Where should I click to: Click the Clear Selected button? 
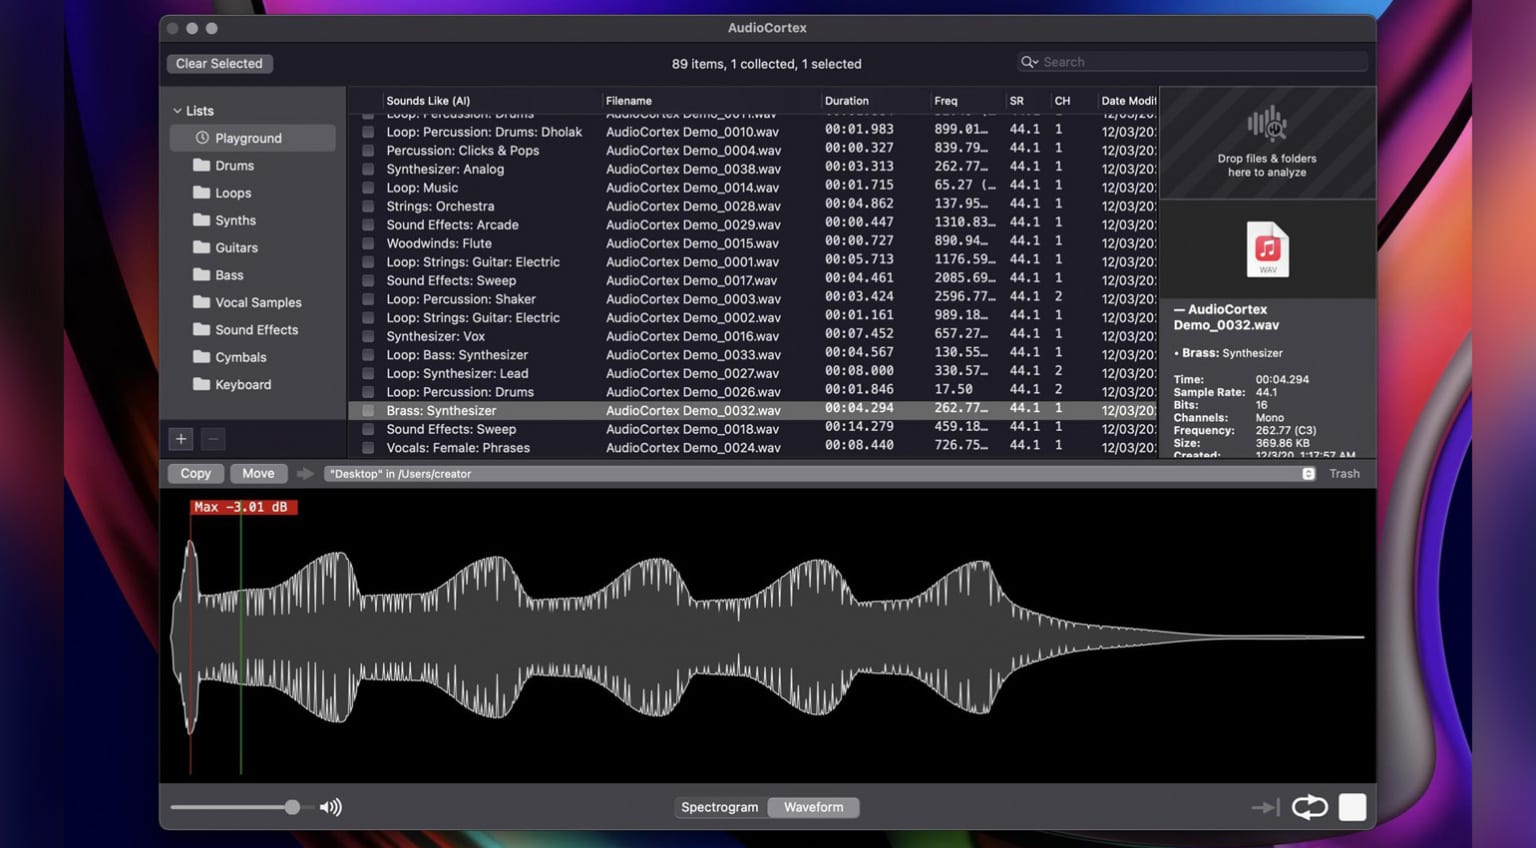tap(219, 63)
